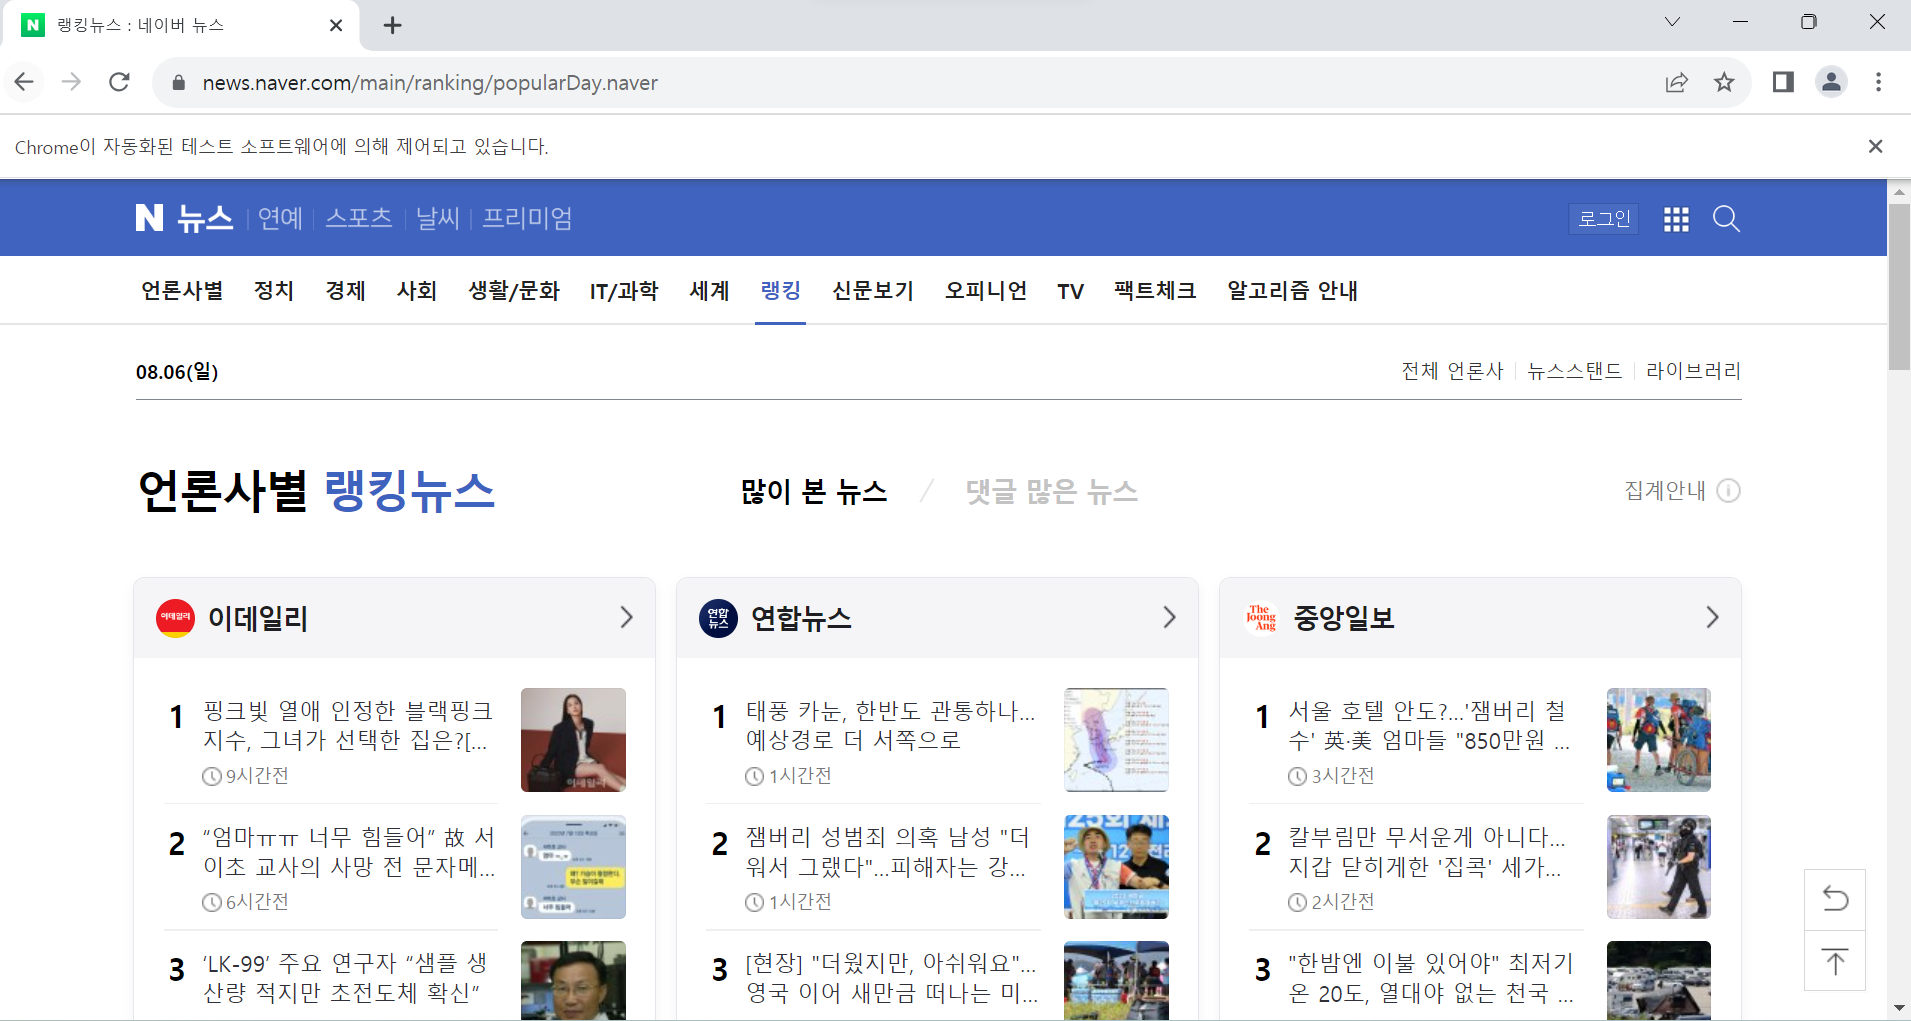Open 알고리즘 안내 page
Viewport: 1911px width, 1021px height.
coord(1292,291)
